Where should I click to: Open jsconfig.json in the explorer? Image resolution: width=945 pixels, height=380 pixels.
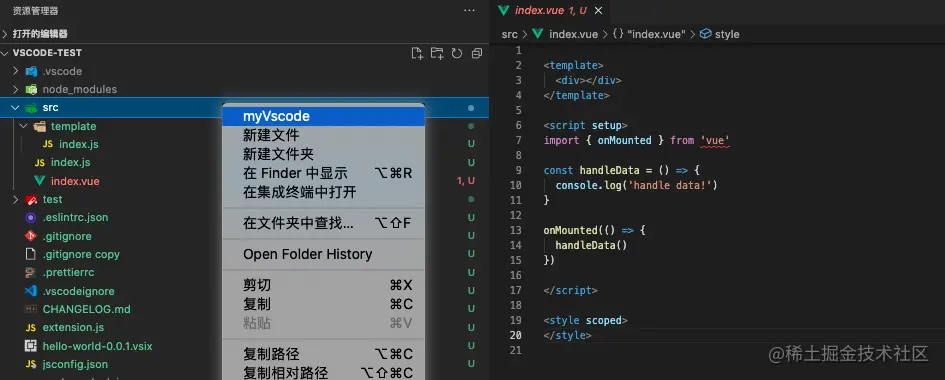click(75, 364)
